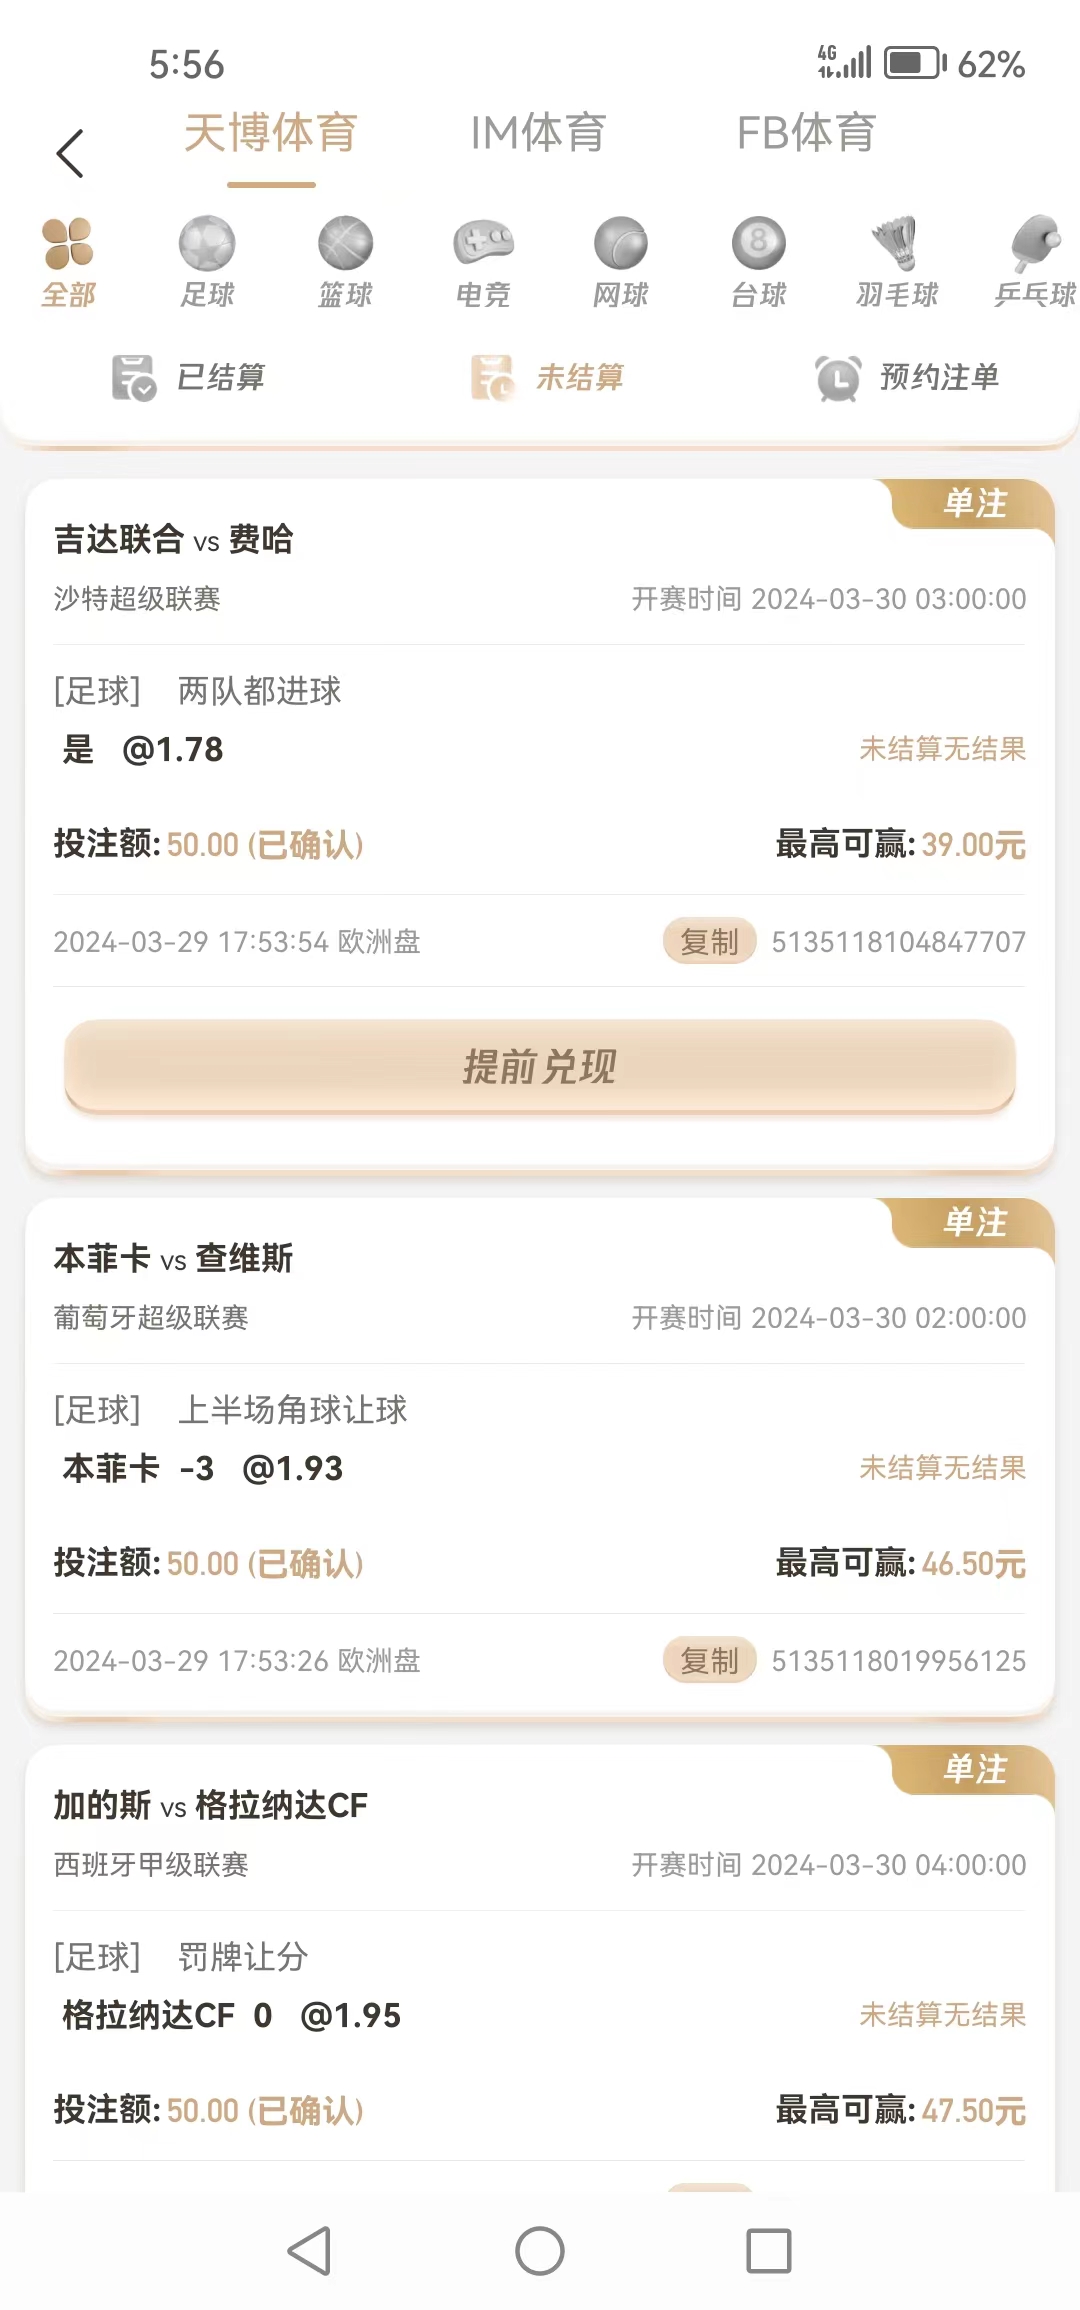Switch to the FB体育 tab
This screenshot has height=2310, width=1080.
coord(806,133)
